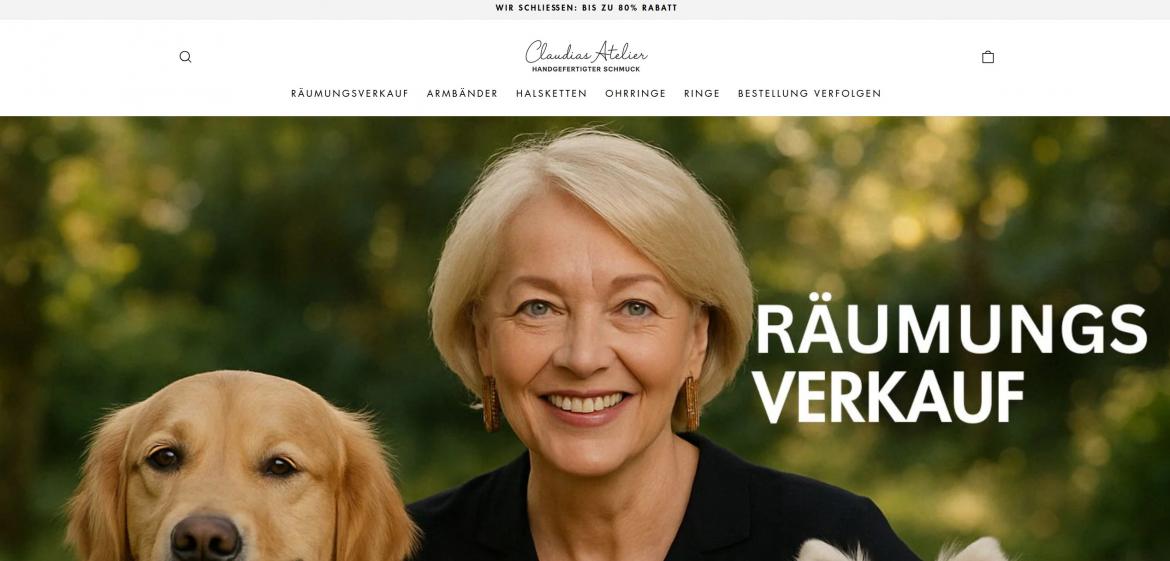Viewport: 1170px width, 561px height.
Task: Click the 80% Rabatt announcement bar
Action: pos(586,8)
